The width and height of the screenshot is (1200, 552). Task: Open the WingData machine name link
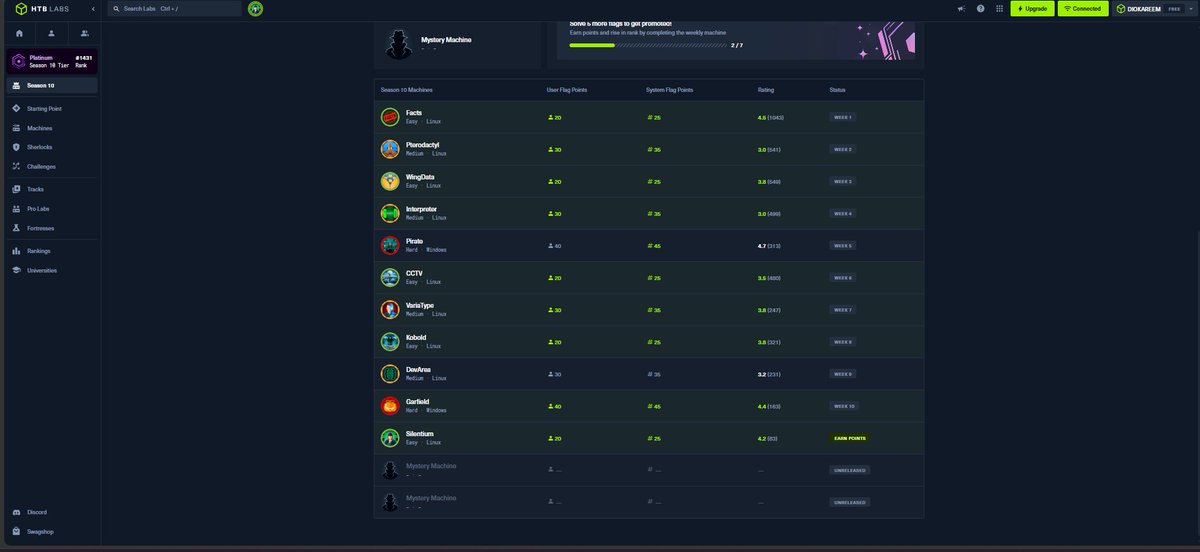point(420,177)
